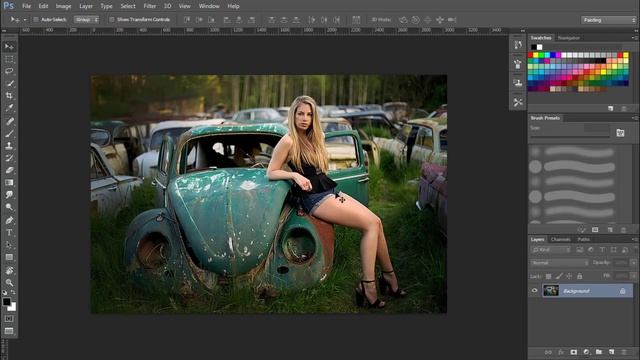Open the Image menu
The height and width of the screenshot is (360, 640).
[x=63, y=6]
